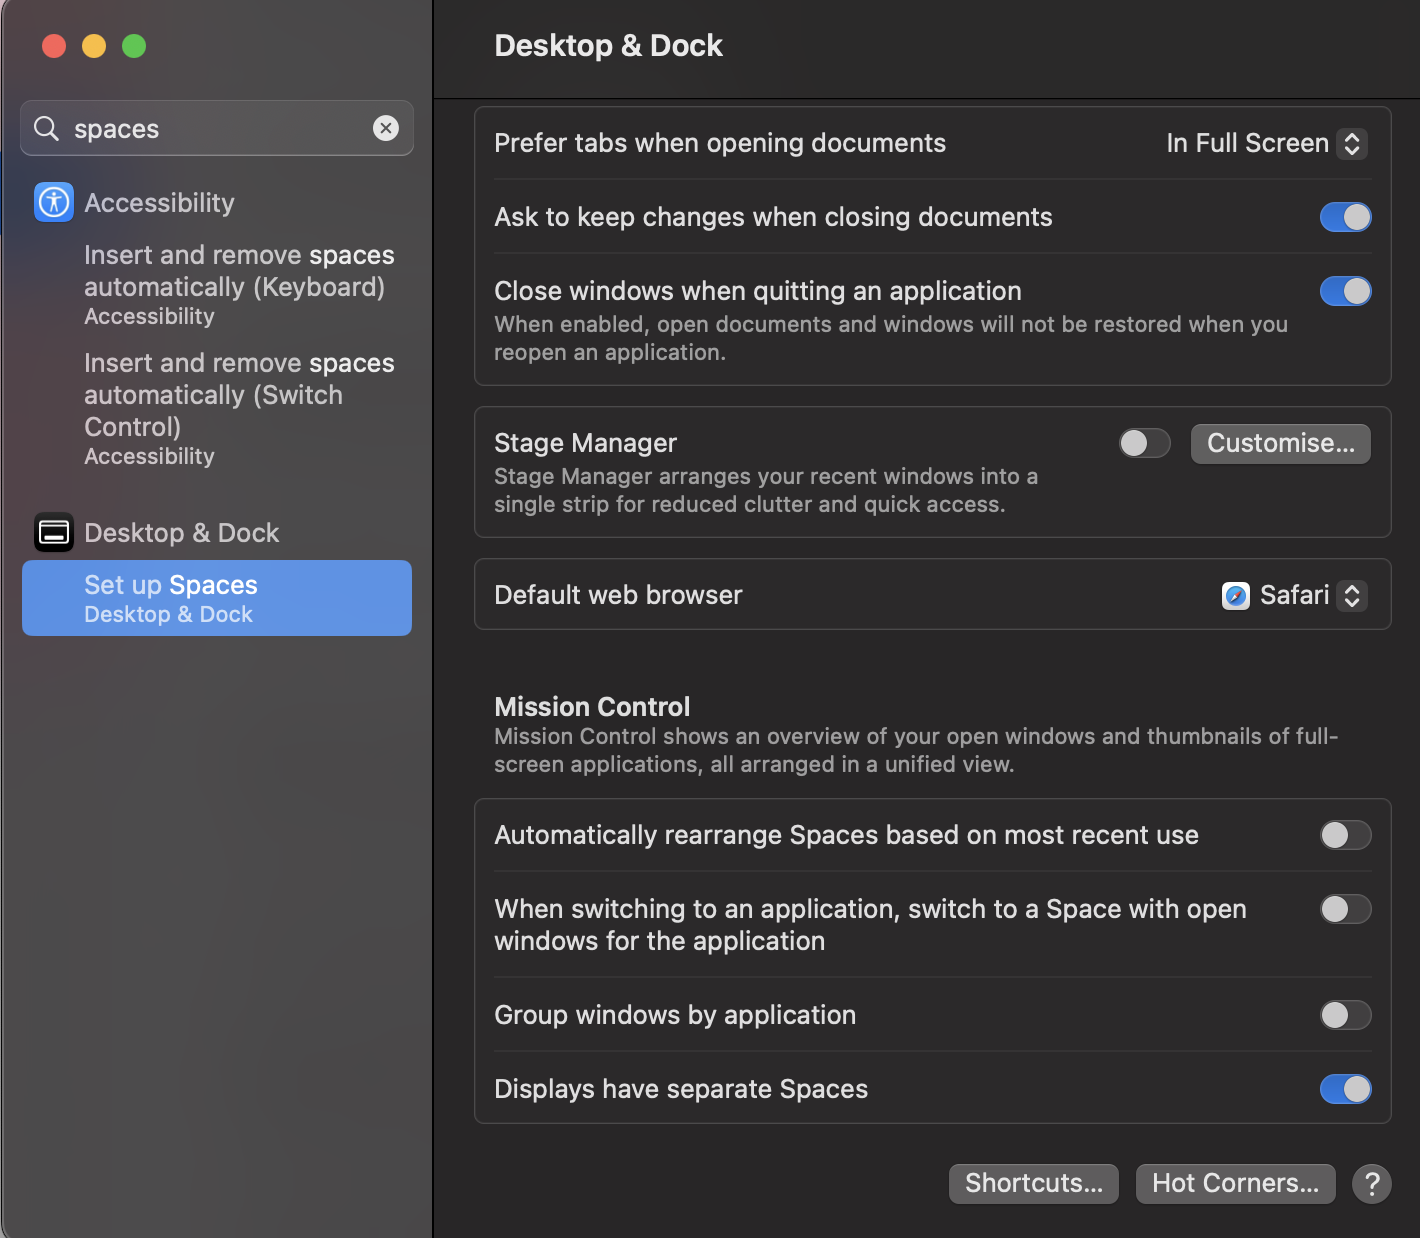Click inside the spaces search field
The width and height of the screenshot is (1420, 1238).
pyautogui.click(x=215, y=129)
